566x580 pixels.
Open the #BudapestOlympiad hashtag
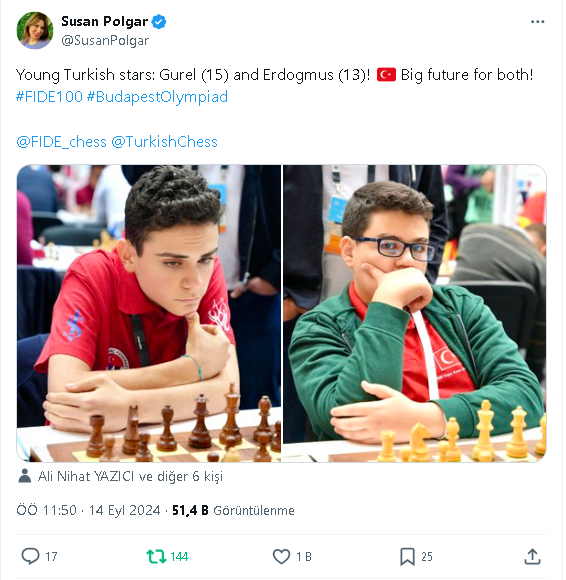157,97
